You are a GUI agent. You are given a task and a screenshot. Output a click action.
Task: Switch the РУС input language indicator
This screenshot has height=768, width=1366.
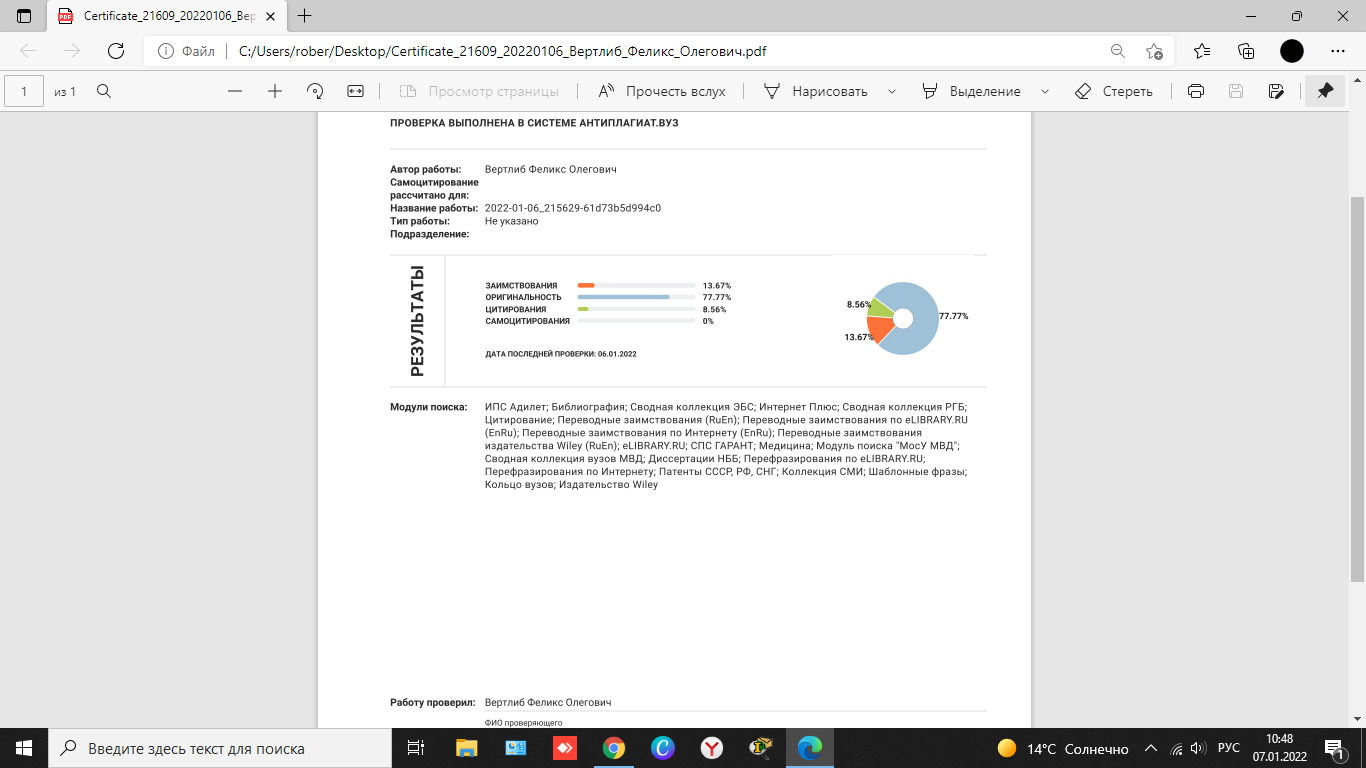[x=1229, y=748]
